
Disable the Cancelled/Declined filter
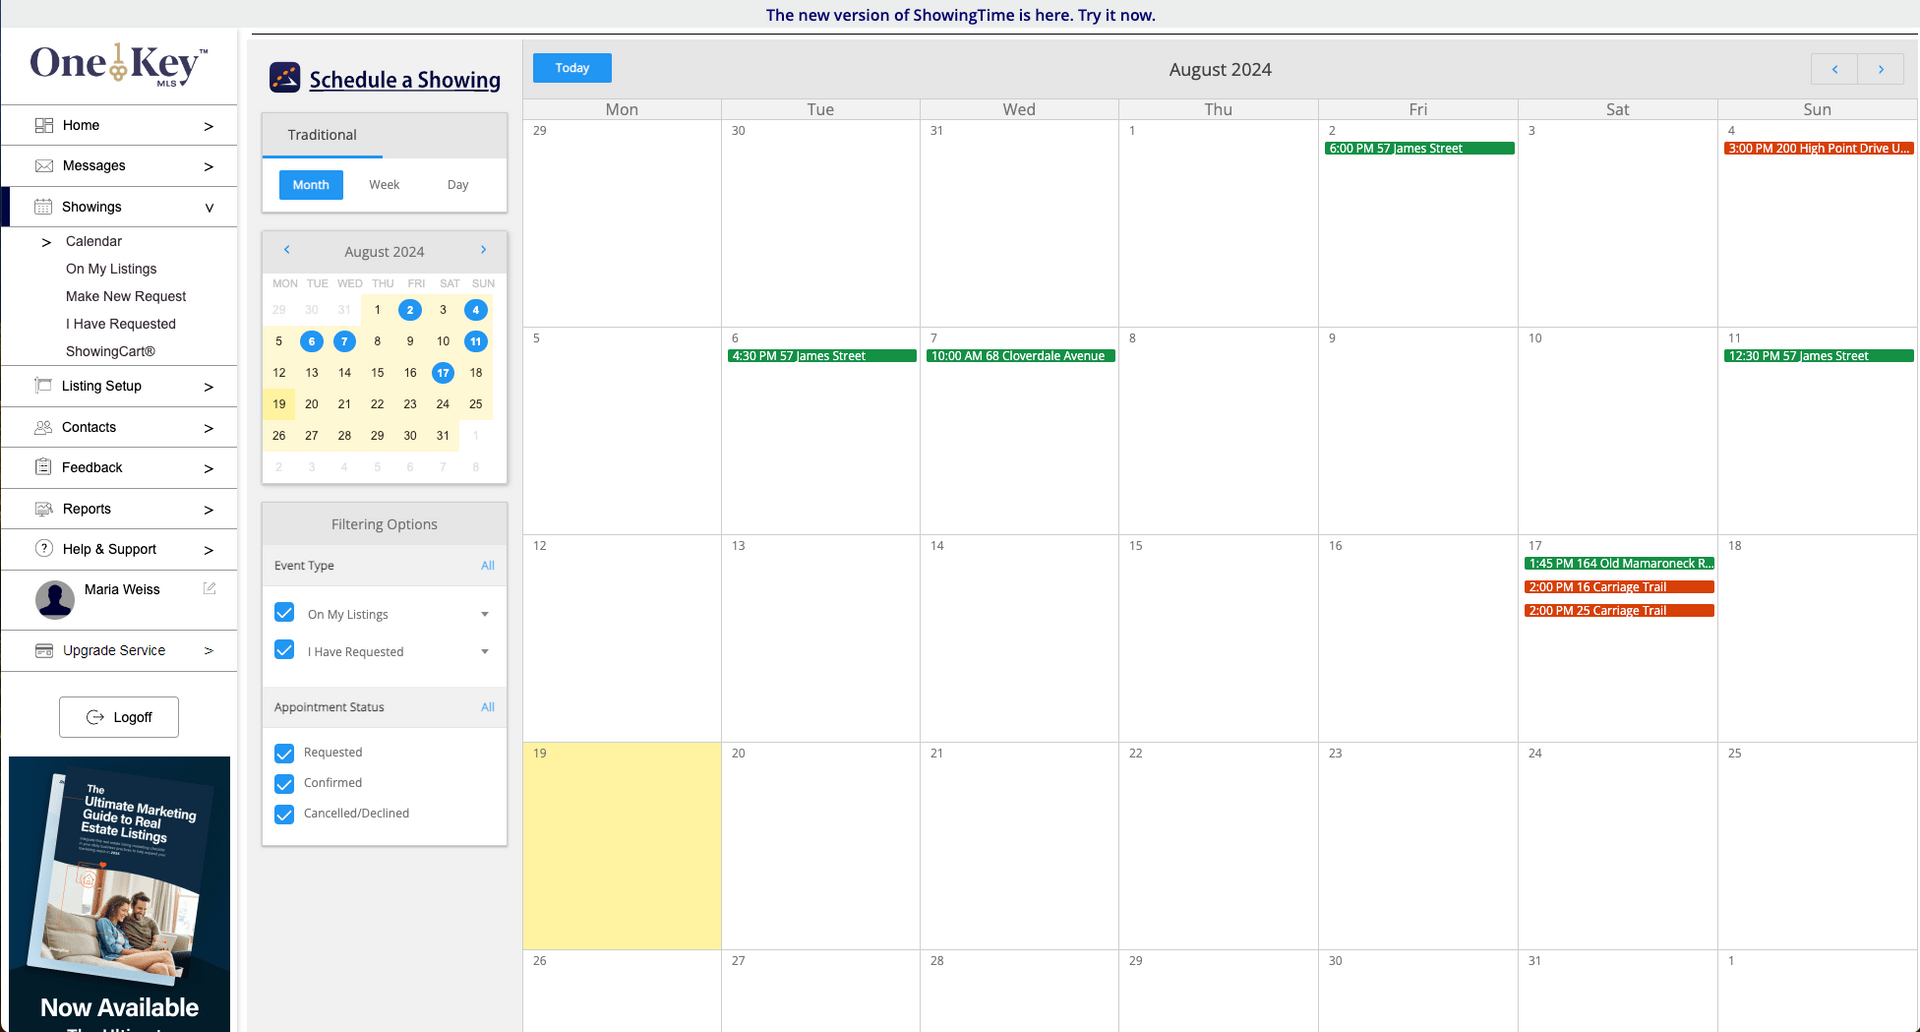pos(284,814)
